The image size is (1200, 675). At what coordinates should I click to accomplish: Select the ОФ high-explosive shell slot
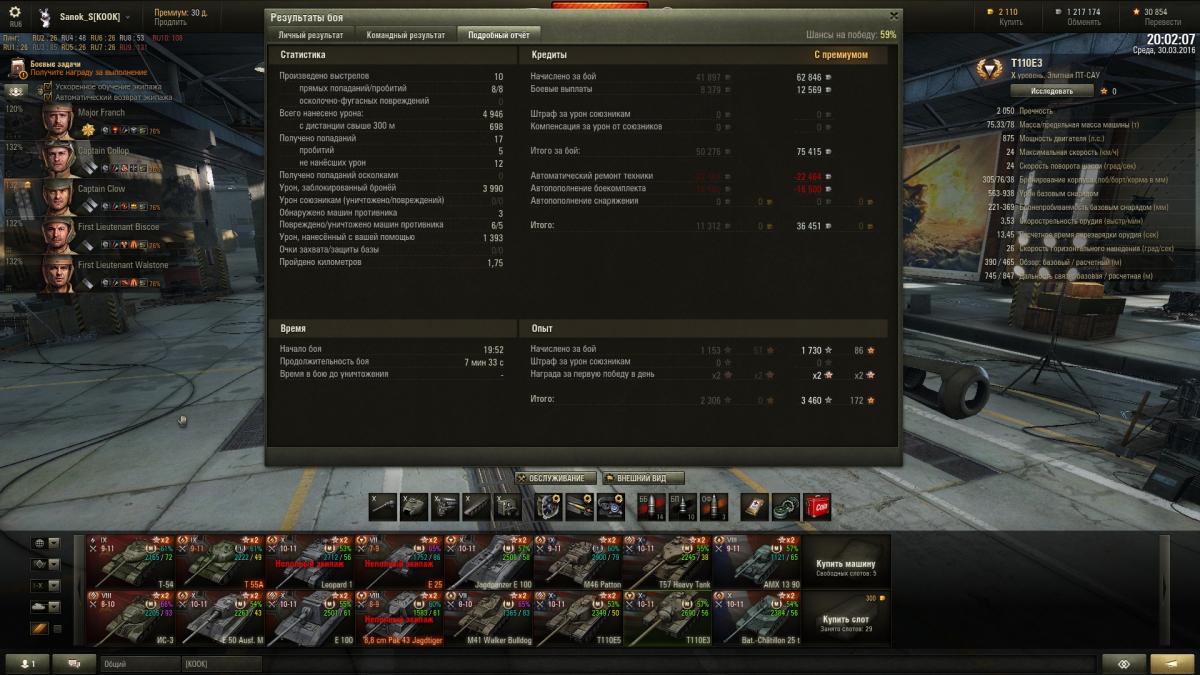click(713, 506)
